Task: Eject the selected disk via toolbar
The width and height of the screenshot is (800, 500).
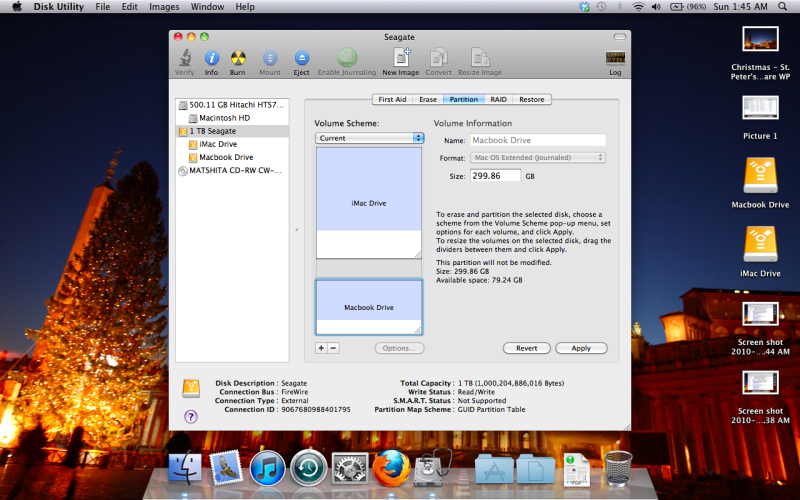Action: 302,62
